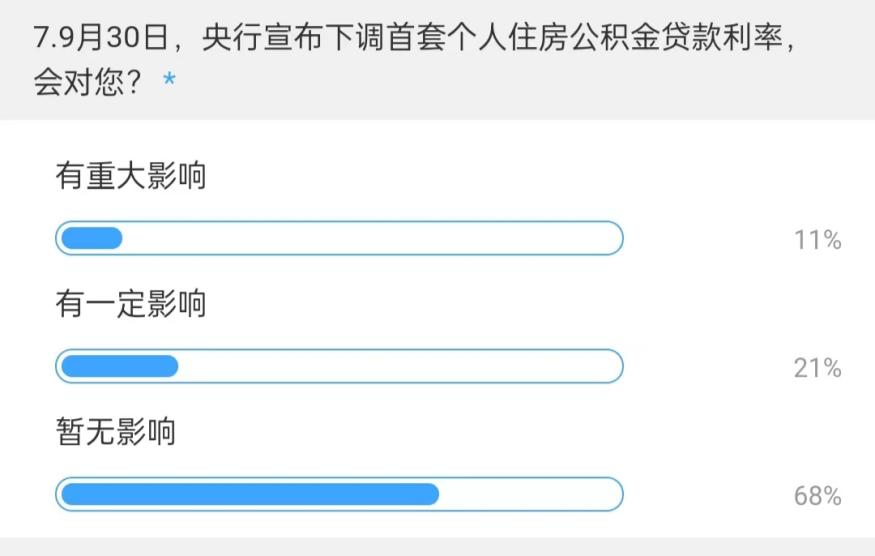875x556 pixels.
Task: Click empty part of 暂无影响 bar
Action: (530, 495)
